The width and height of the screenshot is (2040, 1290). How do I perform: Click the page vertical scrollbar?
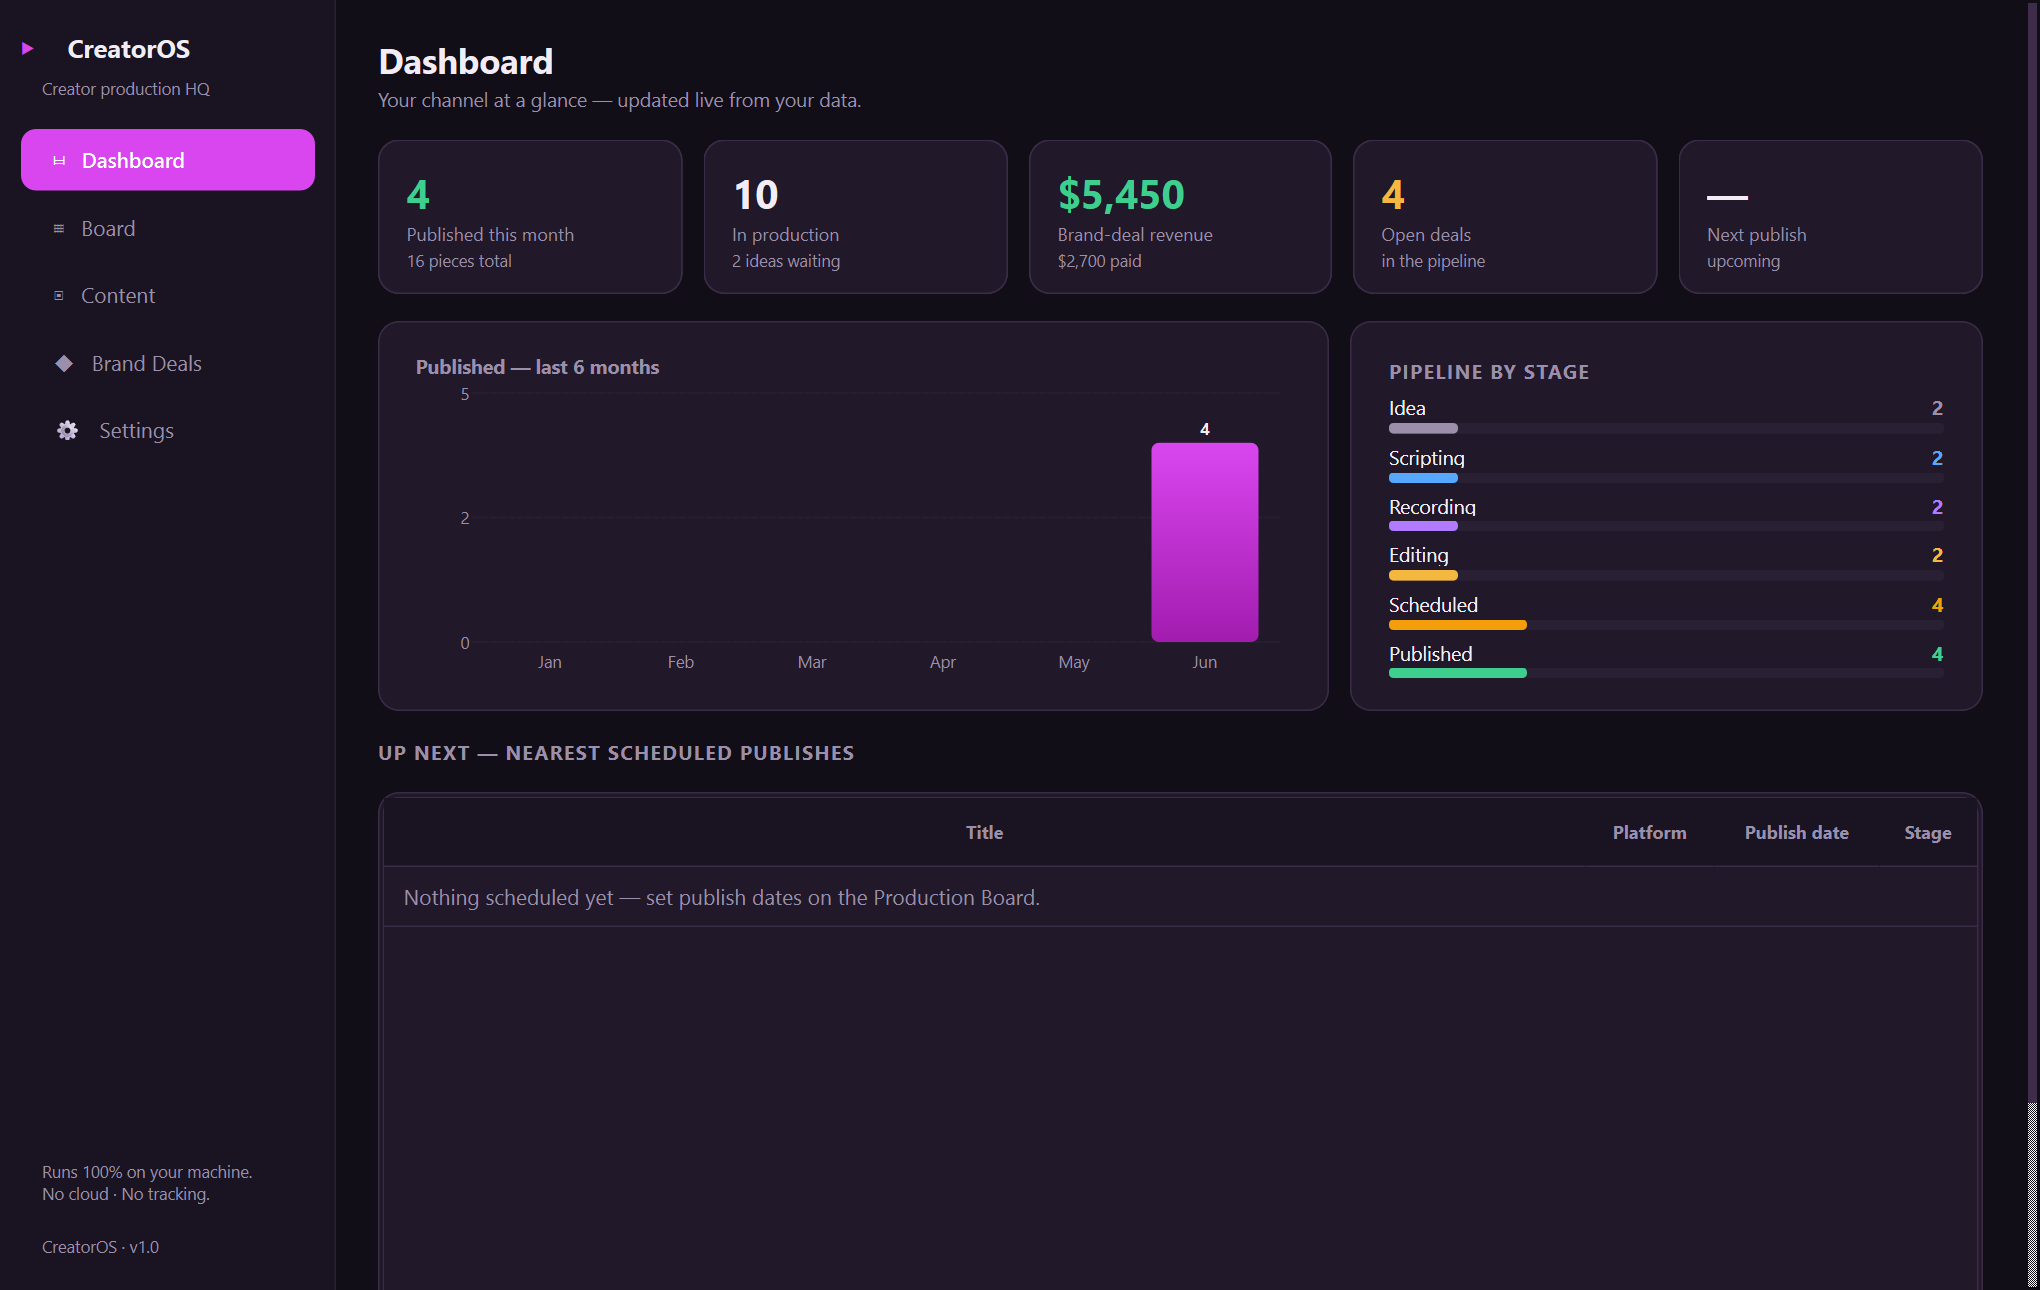coord(2033,645)
